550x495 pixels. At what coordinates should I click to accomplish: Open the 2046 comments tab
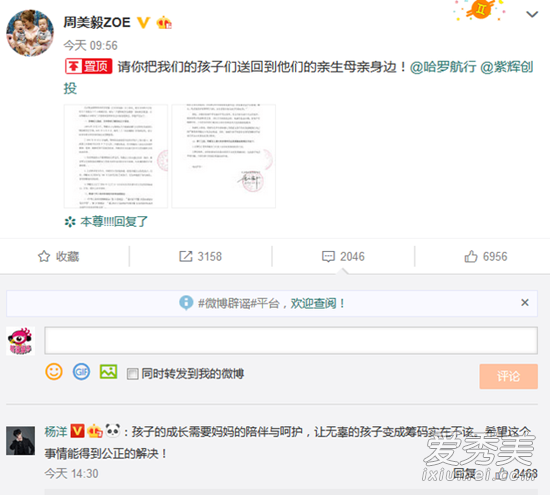tap(343, 256)
